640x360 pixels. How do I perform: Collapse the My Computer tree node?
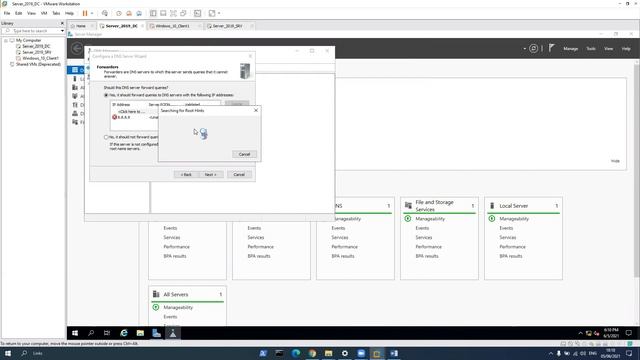click(5, 40)
